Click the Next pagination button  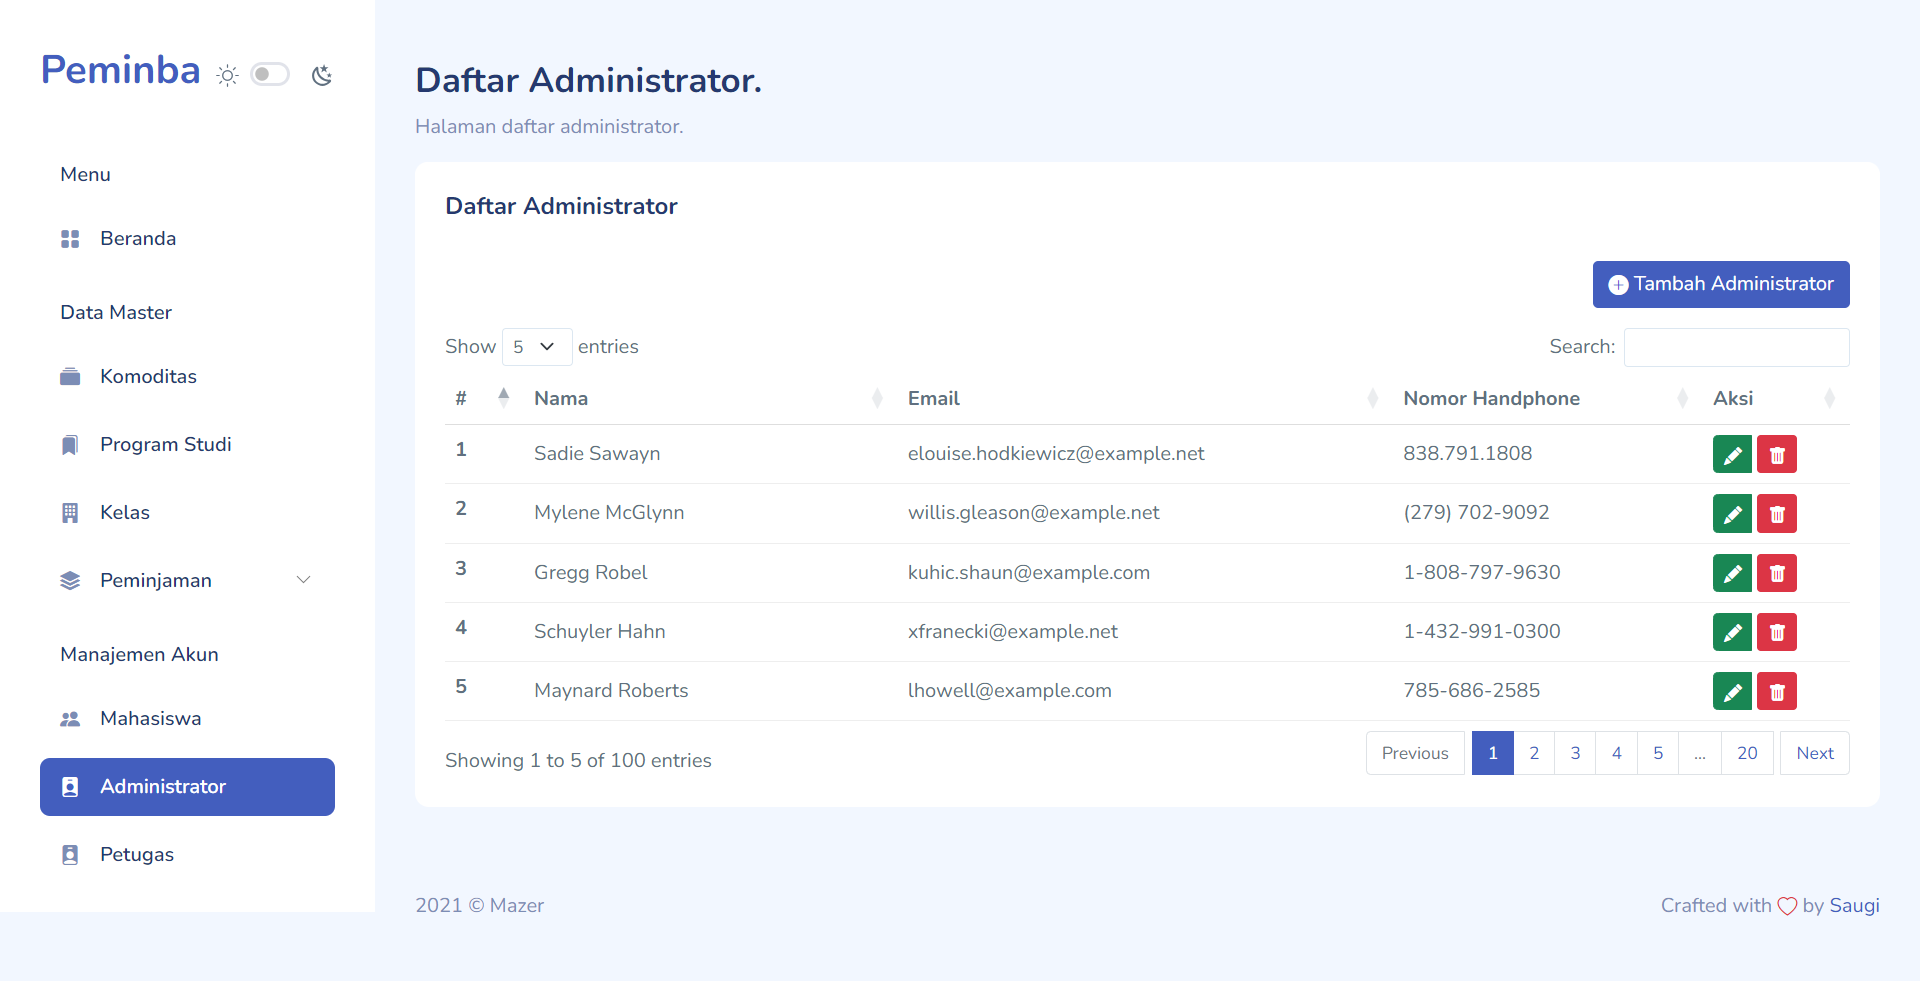[1815, 753]
